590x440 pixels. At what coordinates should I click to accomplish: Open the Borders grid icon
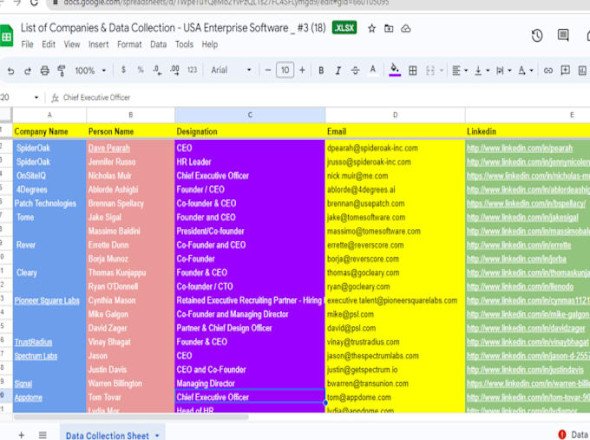pyautogui.click(x=413, y=70)
